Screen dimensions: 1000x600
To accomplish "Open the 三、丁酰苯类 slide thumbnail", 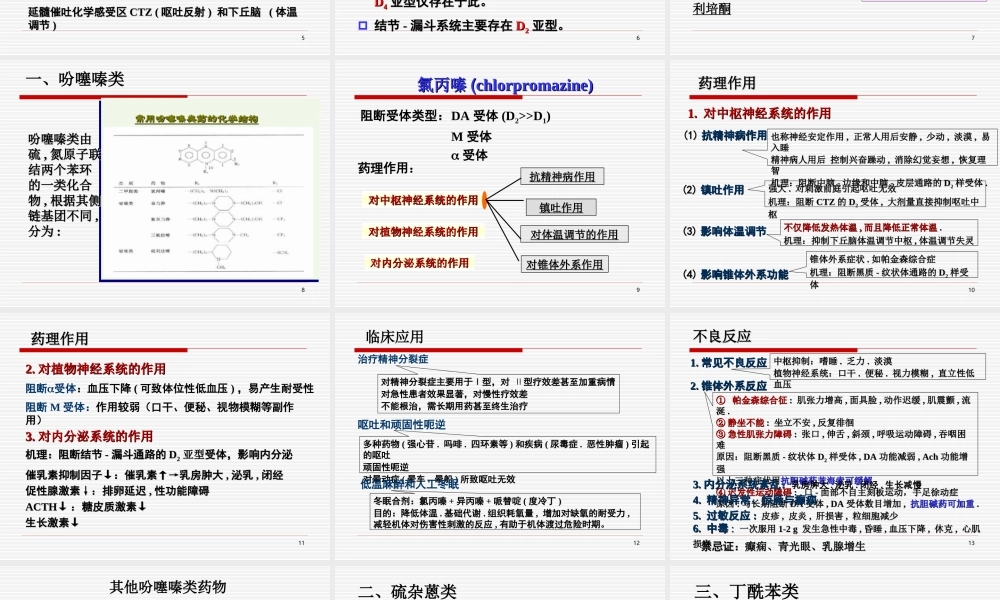I will click(835, 583).
